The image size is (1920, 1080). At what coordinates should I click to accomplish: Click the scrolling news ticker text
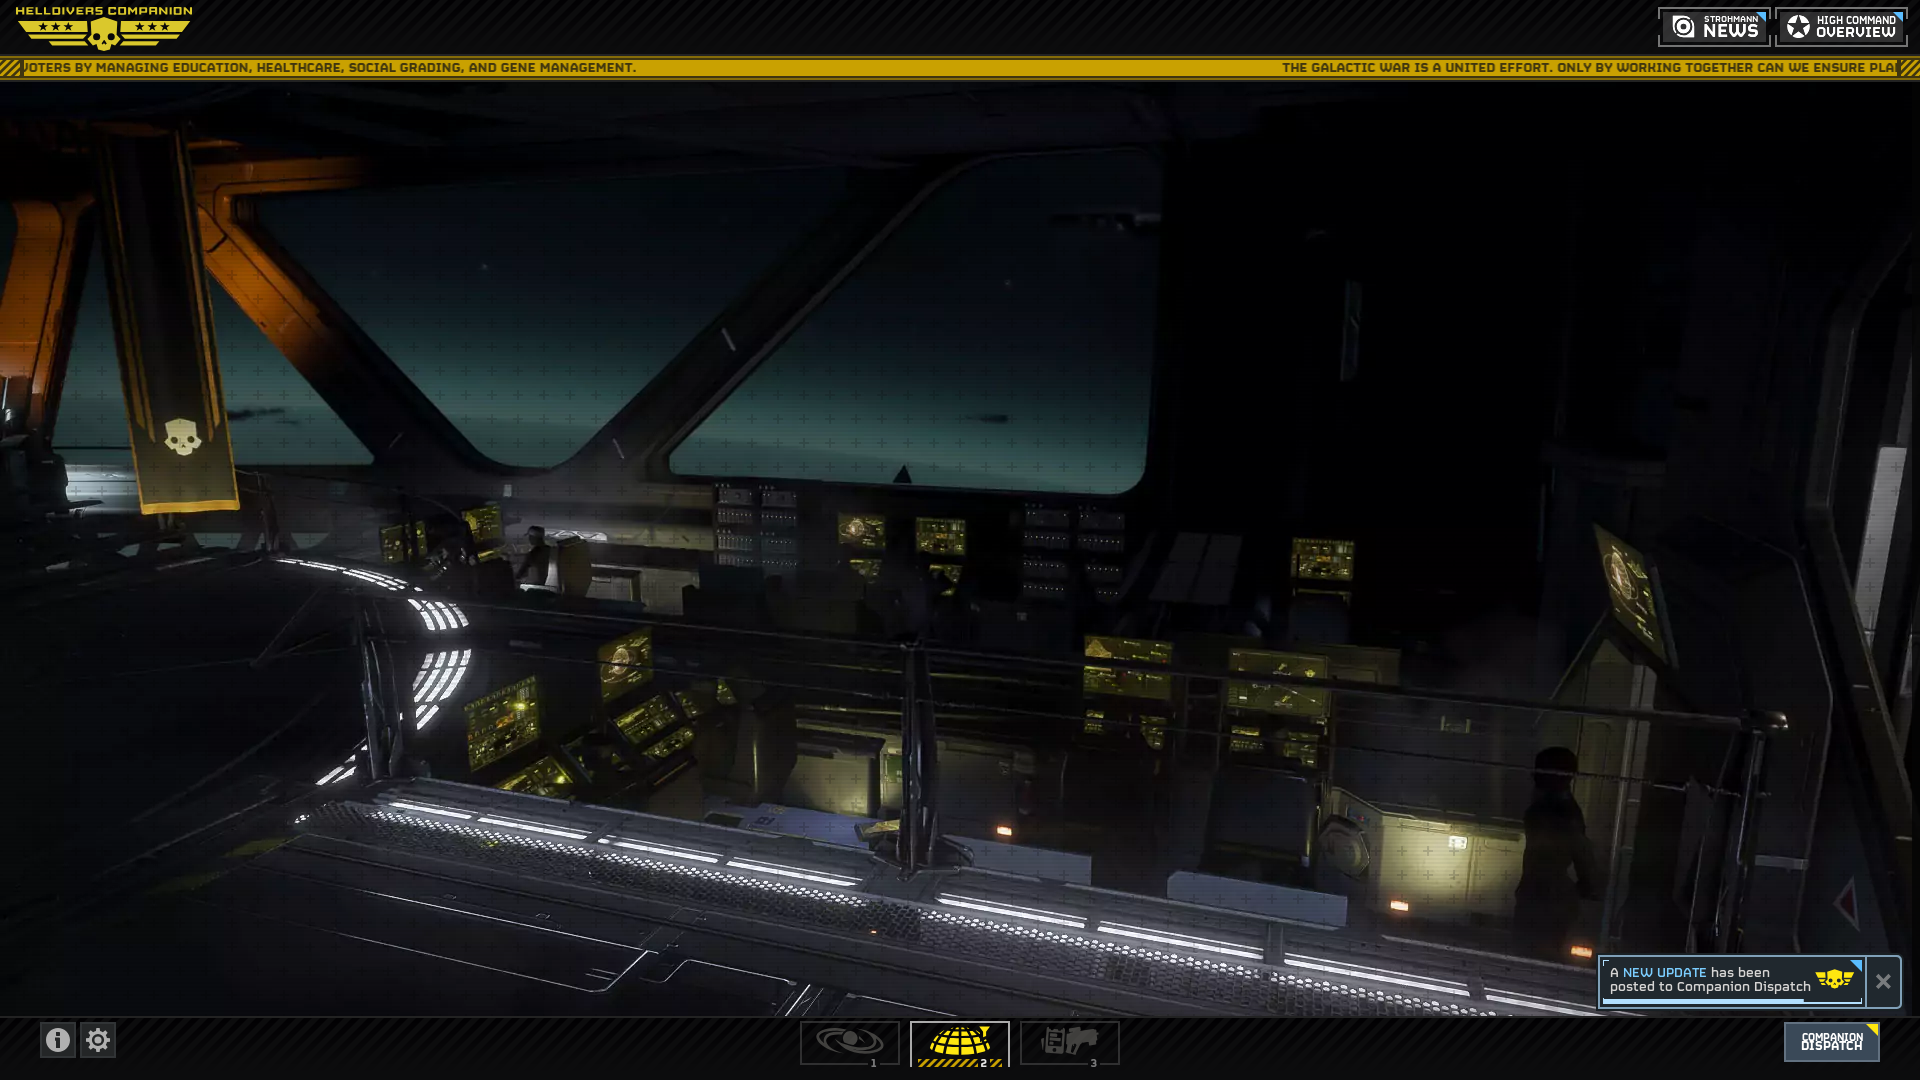click(960, 68)
